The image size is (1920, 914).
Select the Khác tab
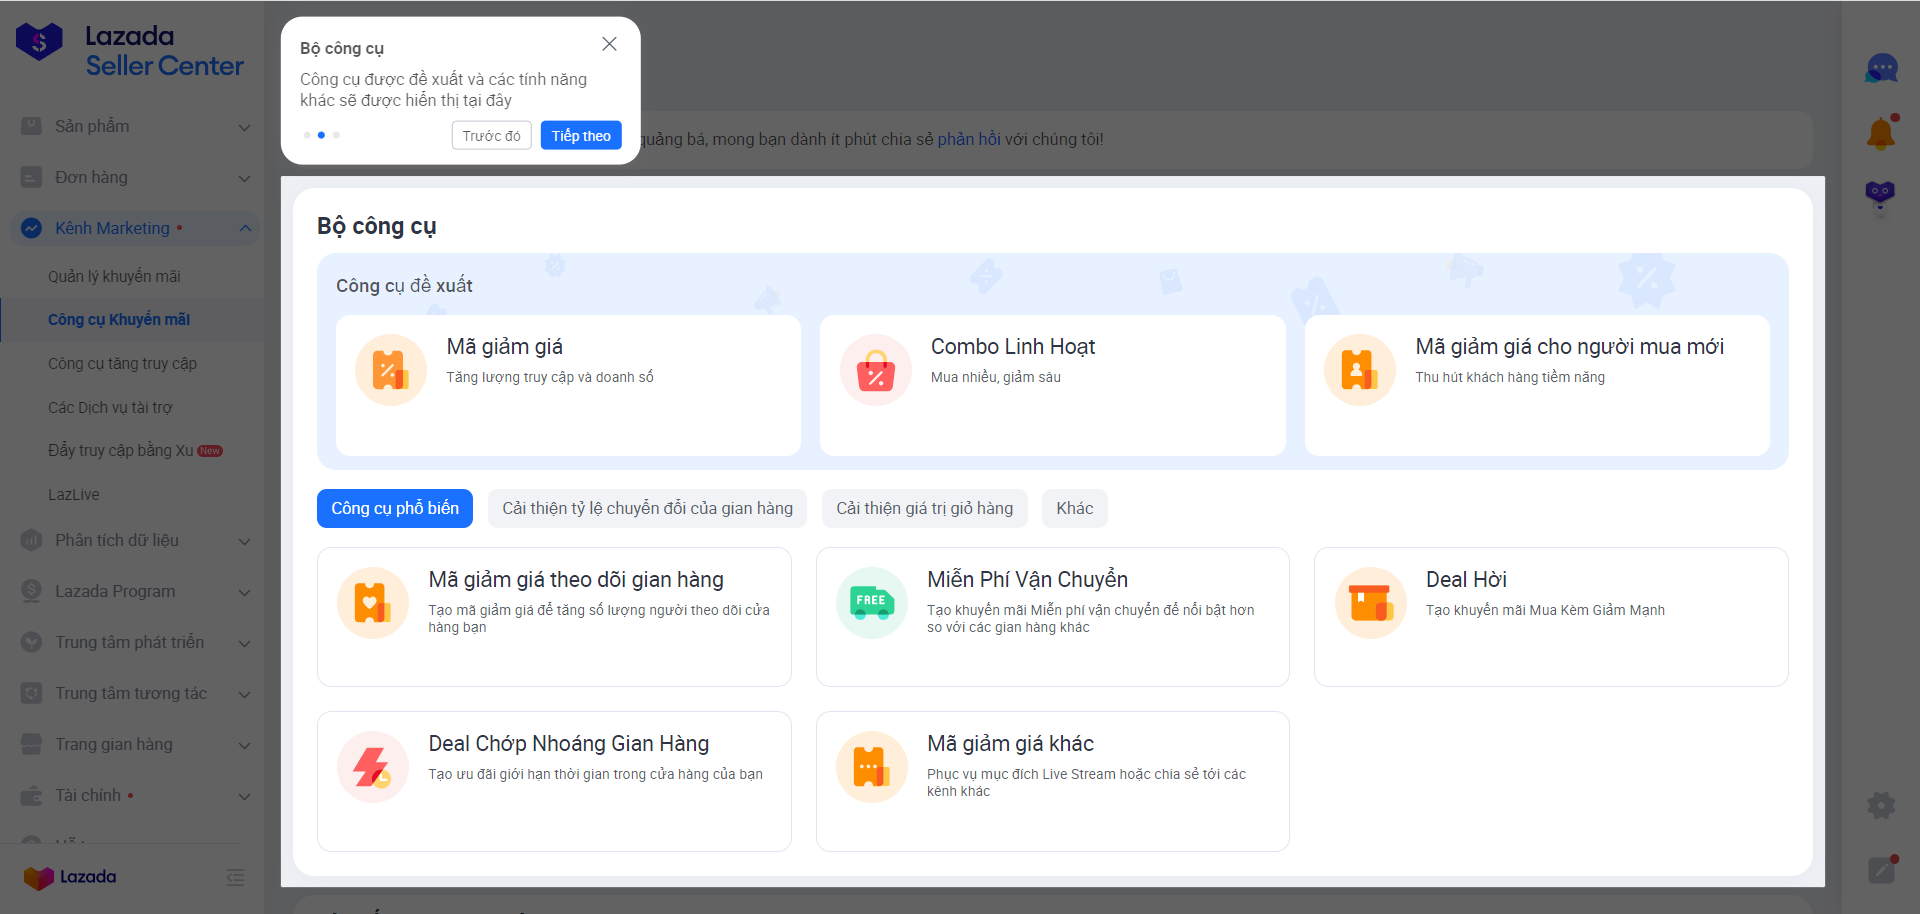pos(1074,508)
